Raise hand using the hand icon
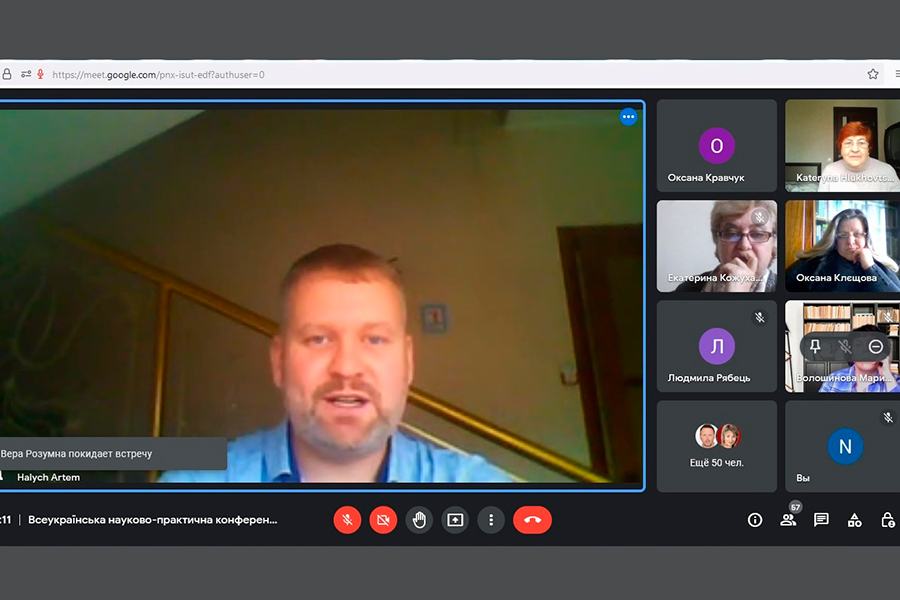 420,520
